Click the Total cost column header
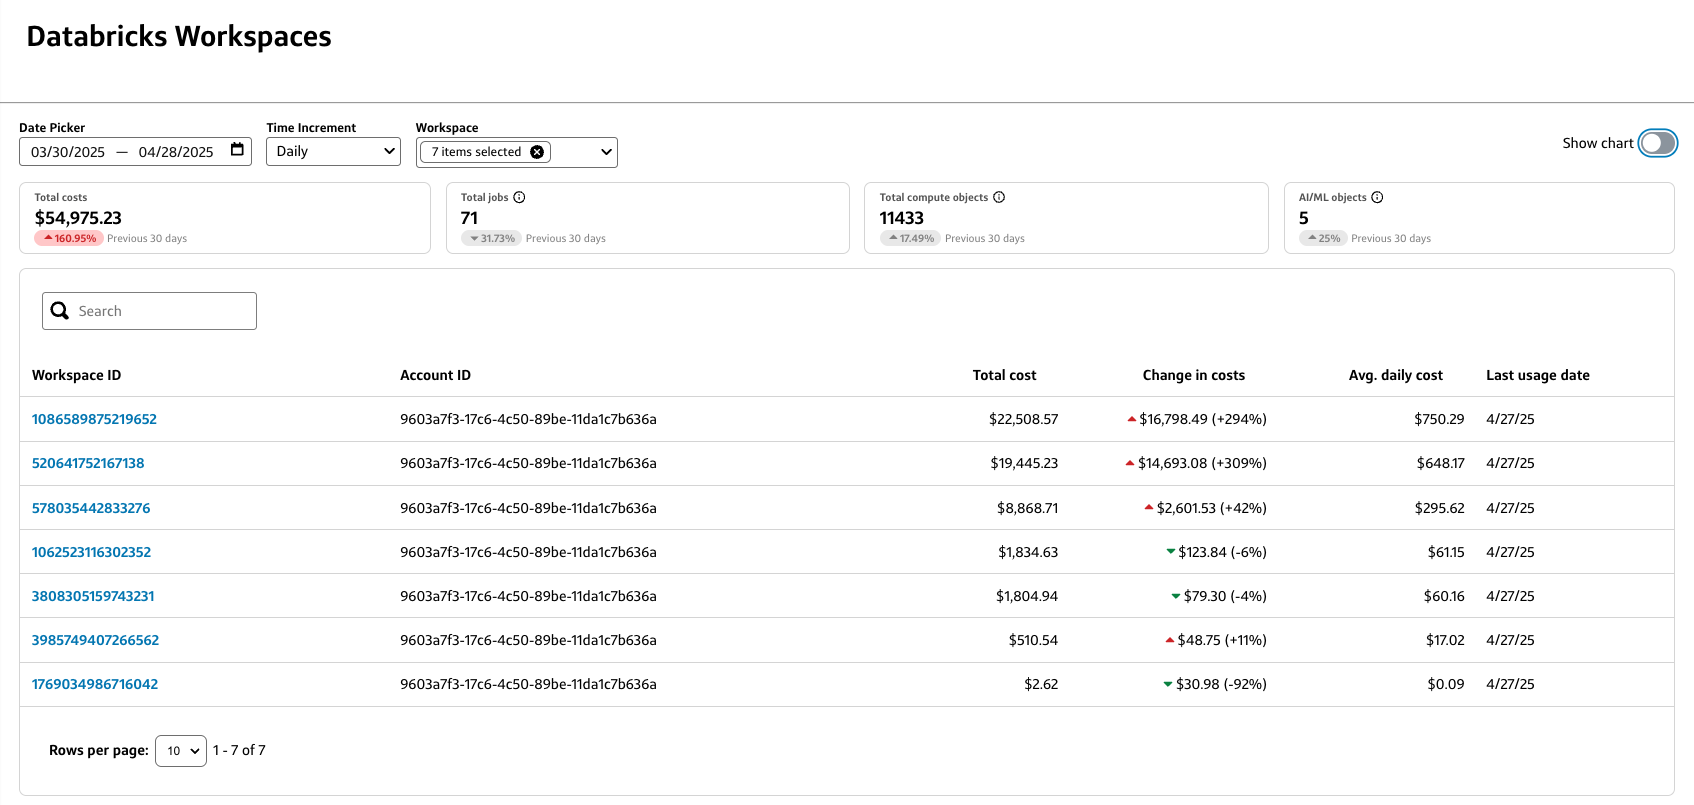1694x805 pixels. pos(1004,375)
